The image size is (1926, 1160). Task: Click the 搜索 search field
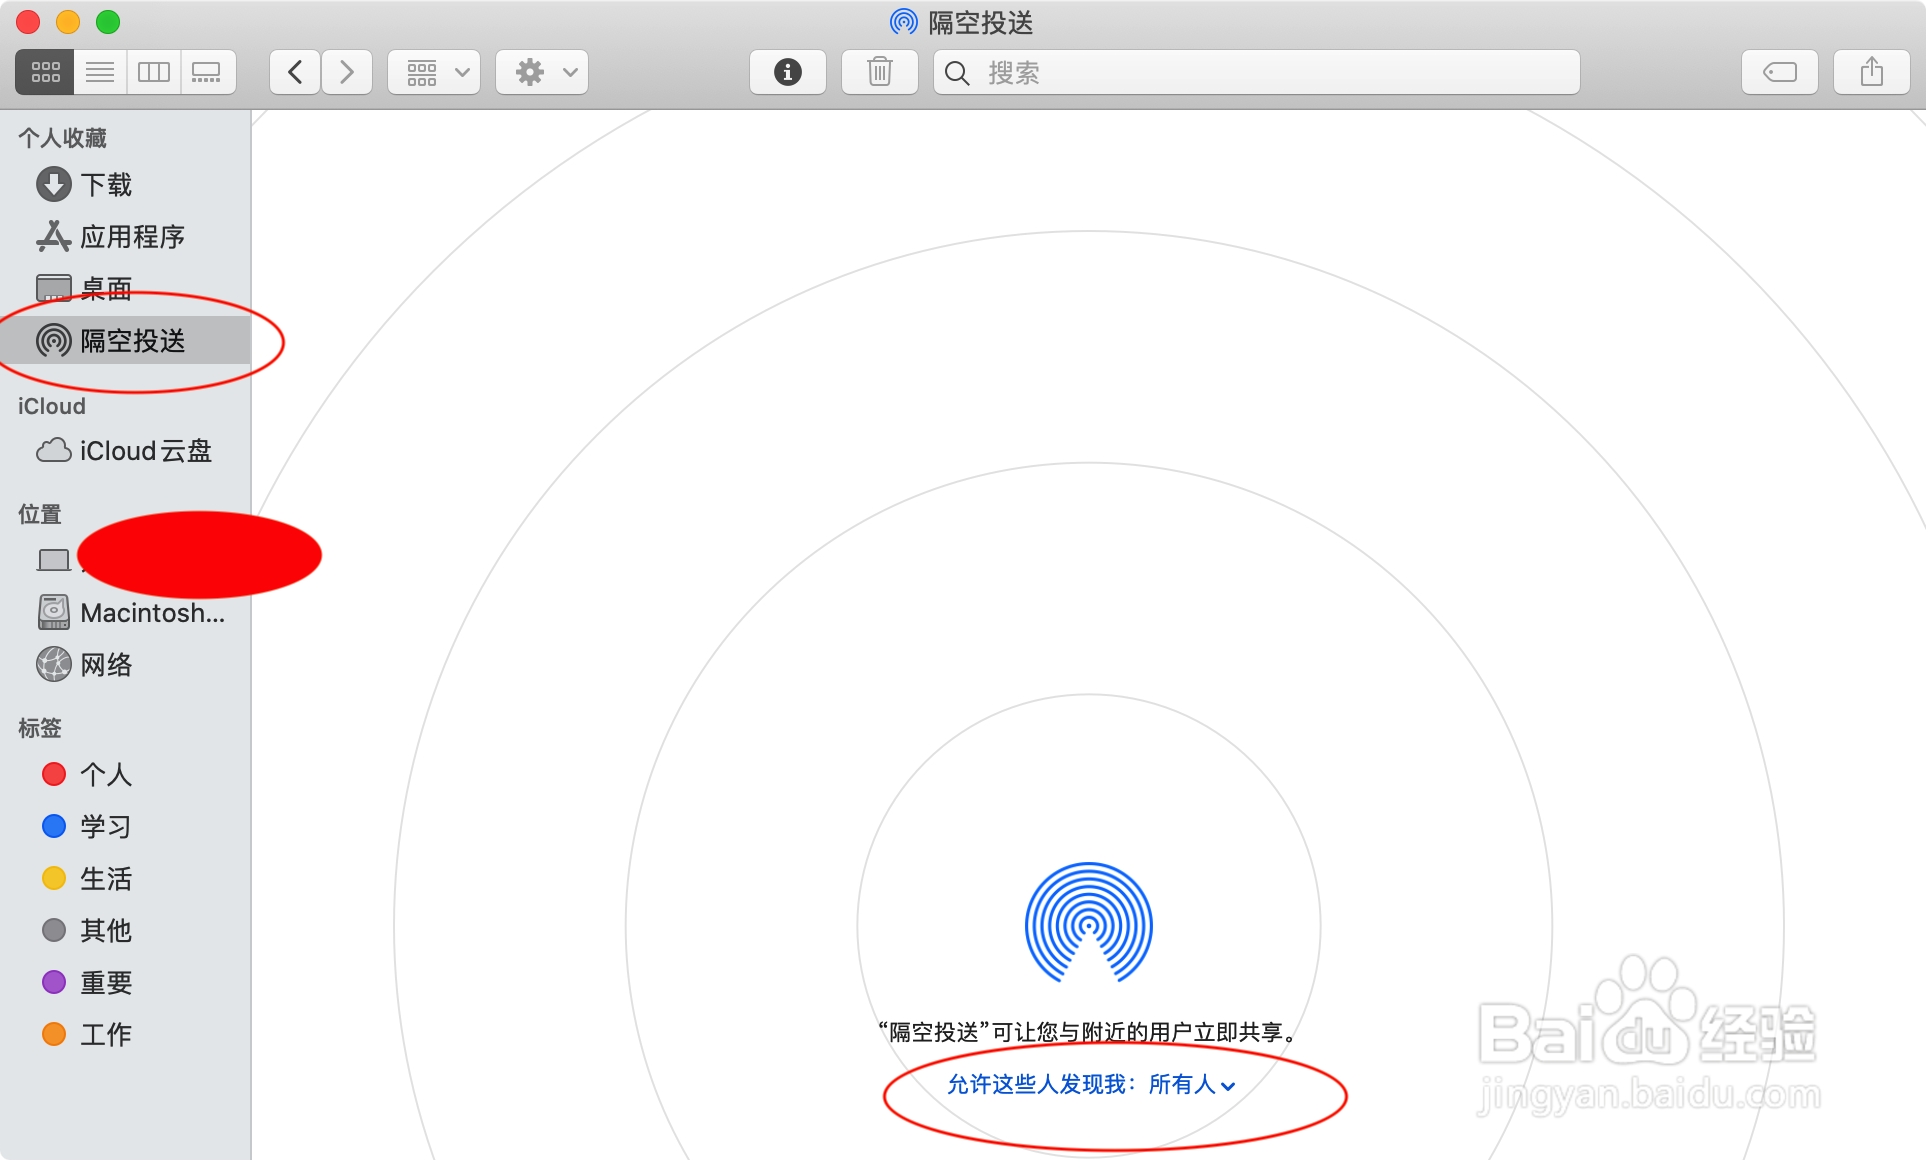pyautogui.click(x=1257, y=72)
